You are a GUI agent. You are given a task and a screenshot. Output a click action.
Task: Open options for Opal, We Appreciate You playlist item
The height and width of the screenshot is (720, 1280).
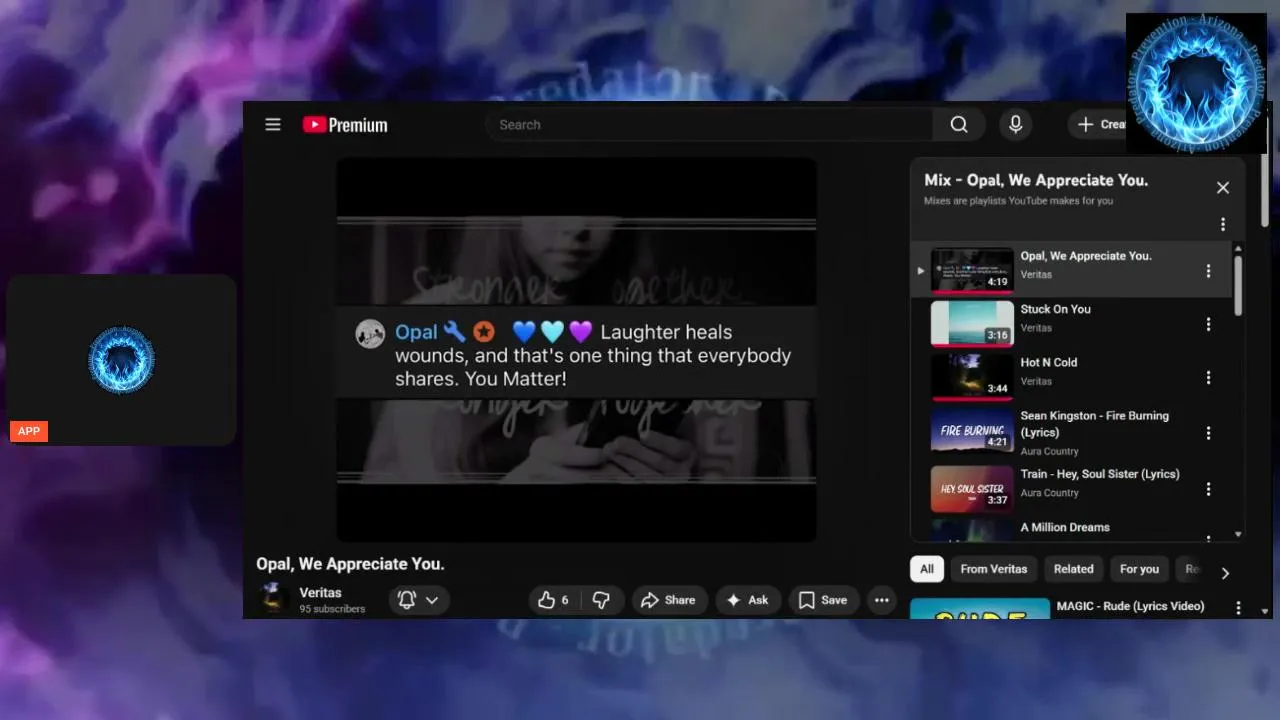coord(1208,271)
